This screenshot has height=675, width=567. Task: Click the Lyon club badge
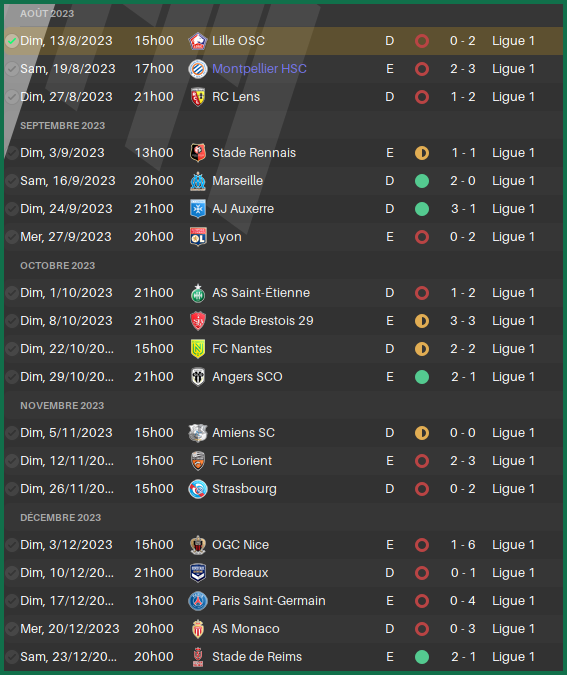[x=198, y=237]
